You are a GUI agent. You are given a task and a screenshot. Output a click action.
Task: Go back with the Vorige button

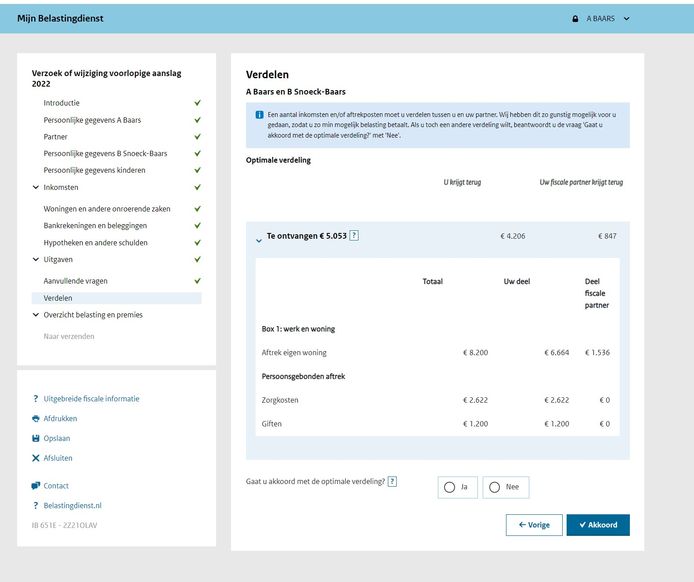(x=533, y=525)
